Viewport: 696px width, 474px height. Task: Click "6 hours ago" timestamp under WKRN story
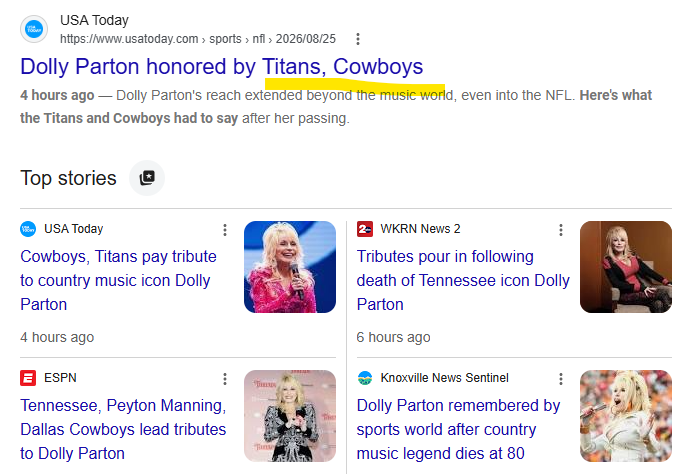[393, 337]
